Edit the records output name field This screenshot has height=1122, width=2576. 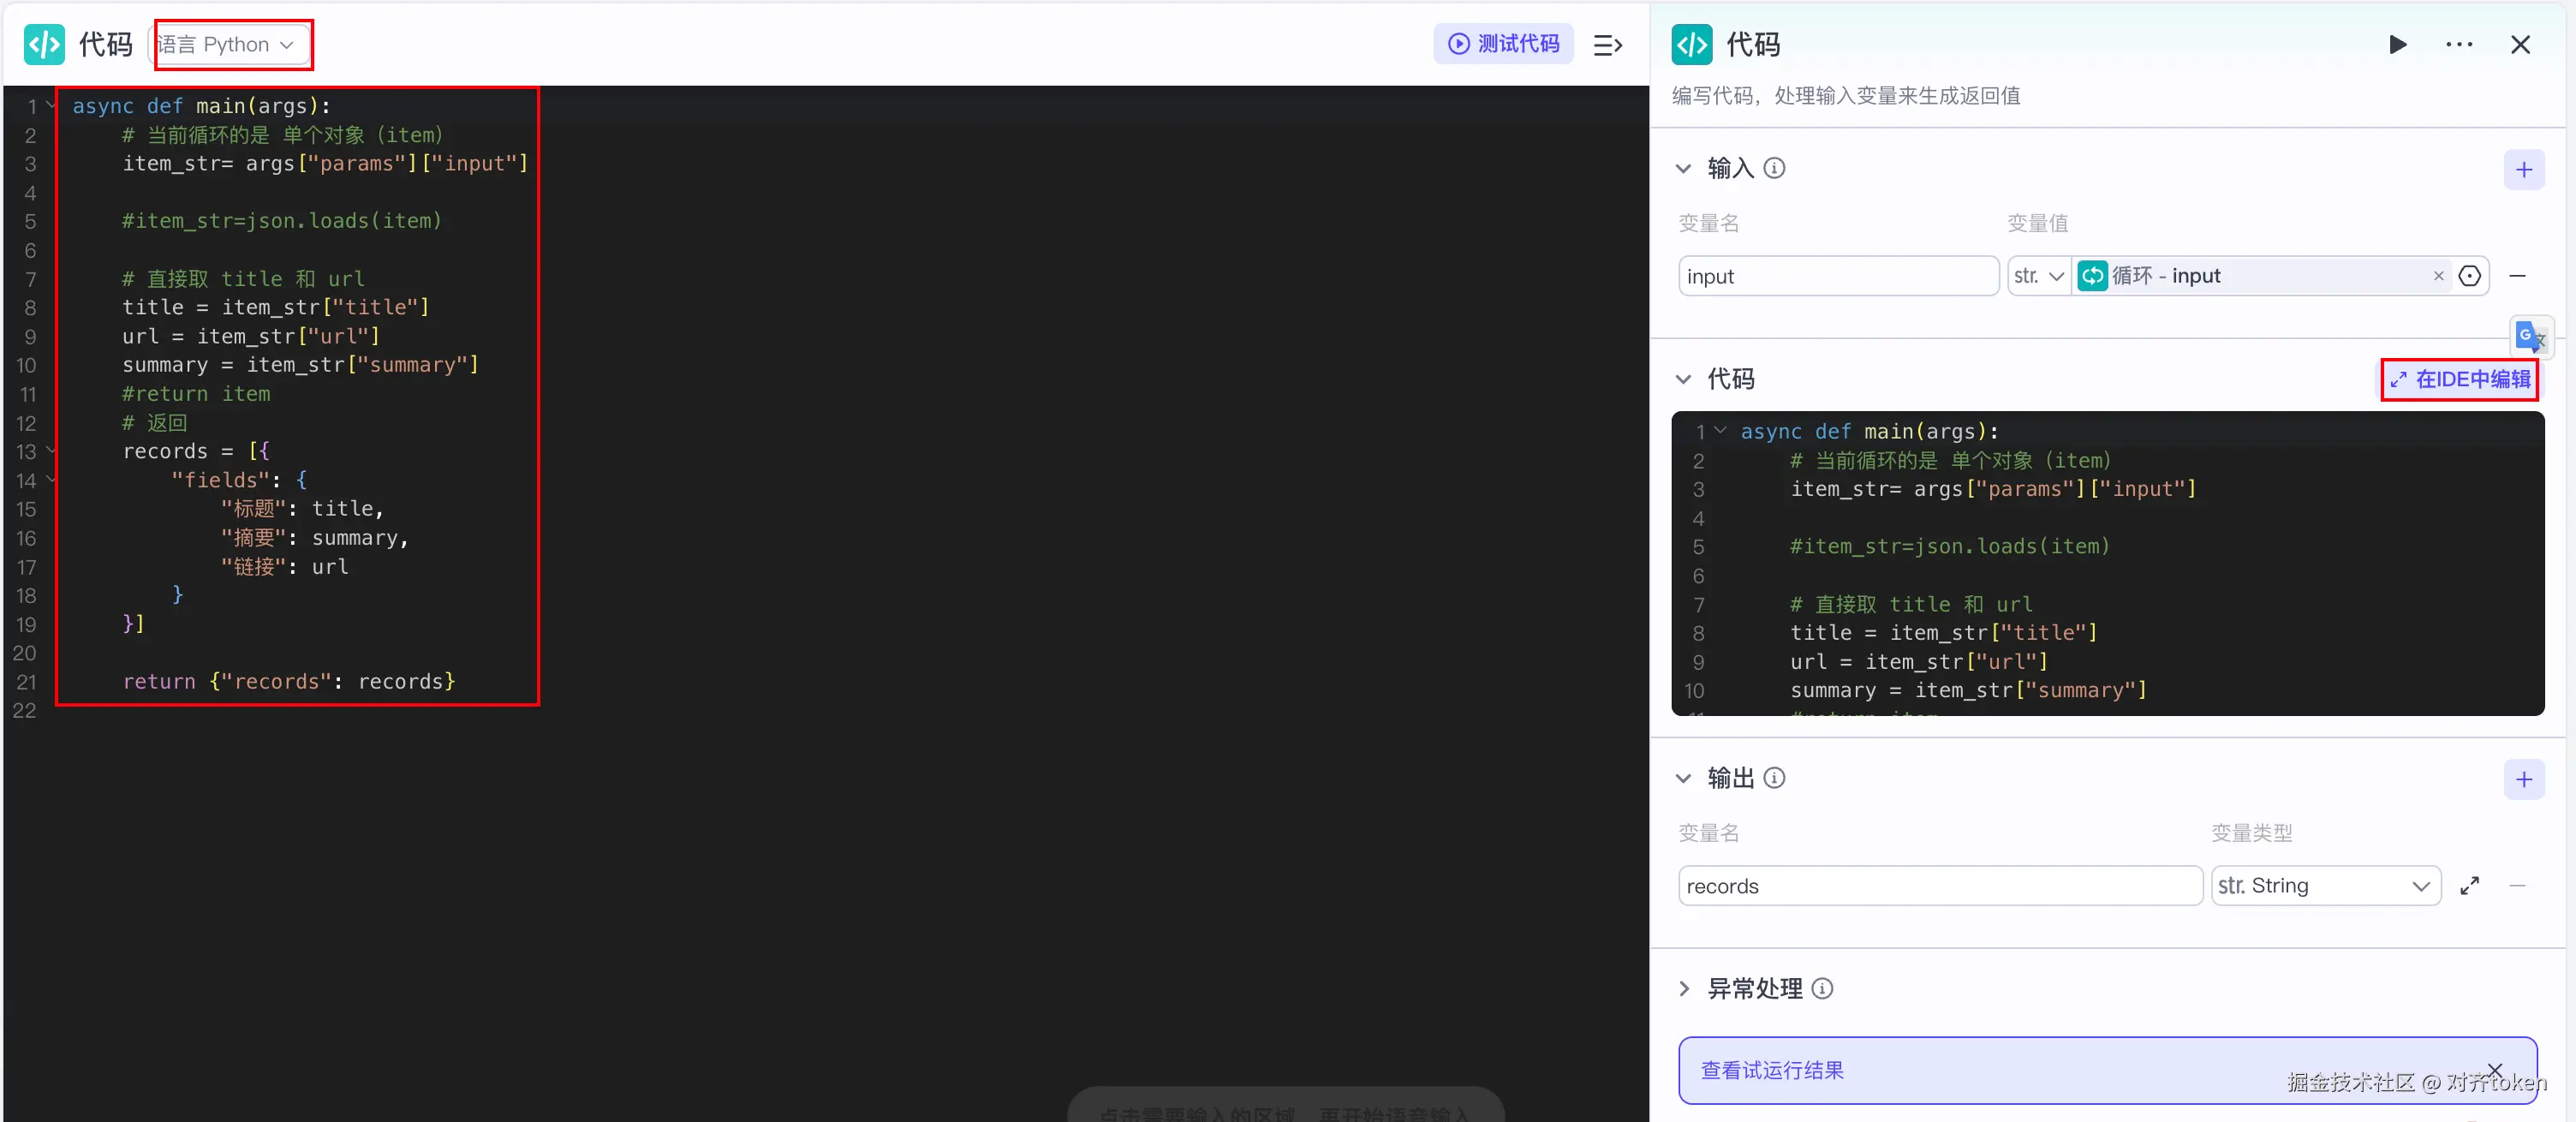click(1939, 886)
